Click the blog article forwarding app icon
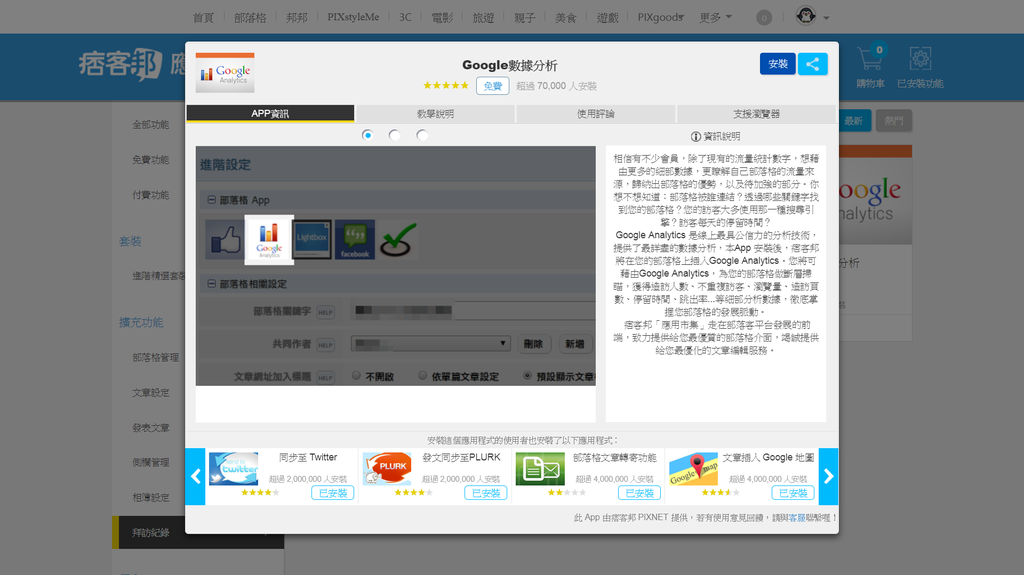 click(540, 468)
